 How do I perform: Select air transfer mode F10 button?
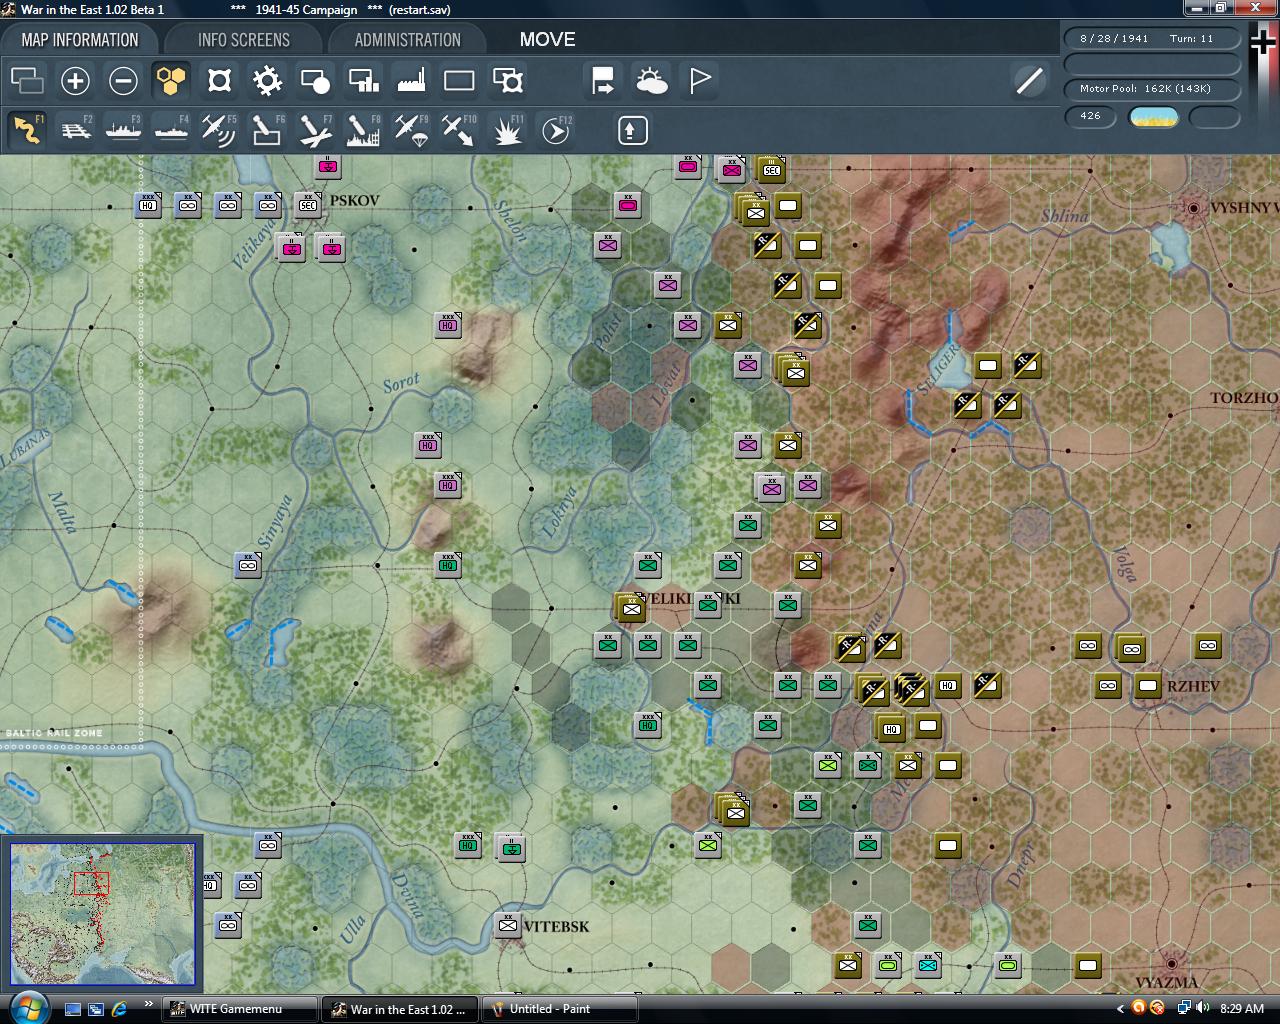tap(459, 130)
